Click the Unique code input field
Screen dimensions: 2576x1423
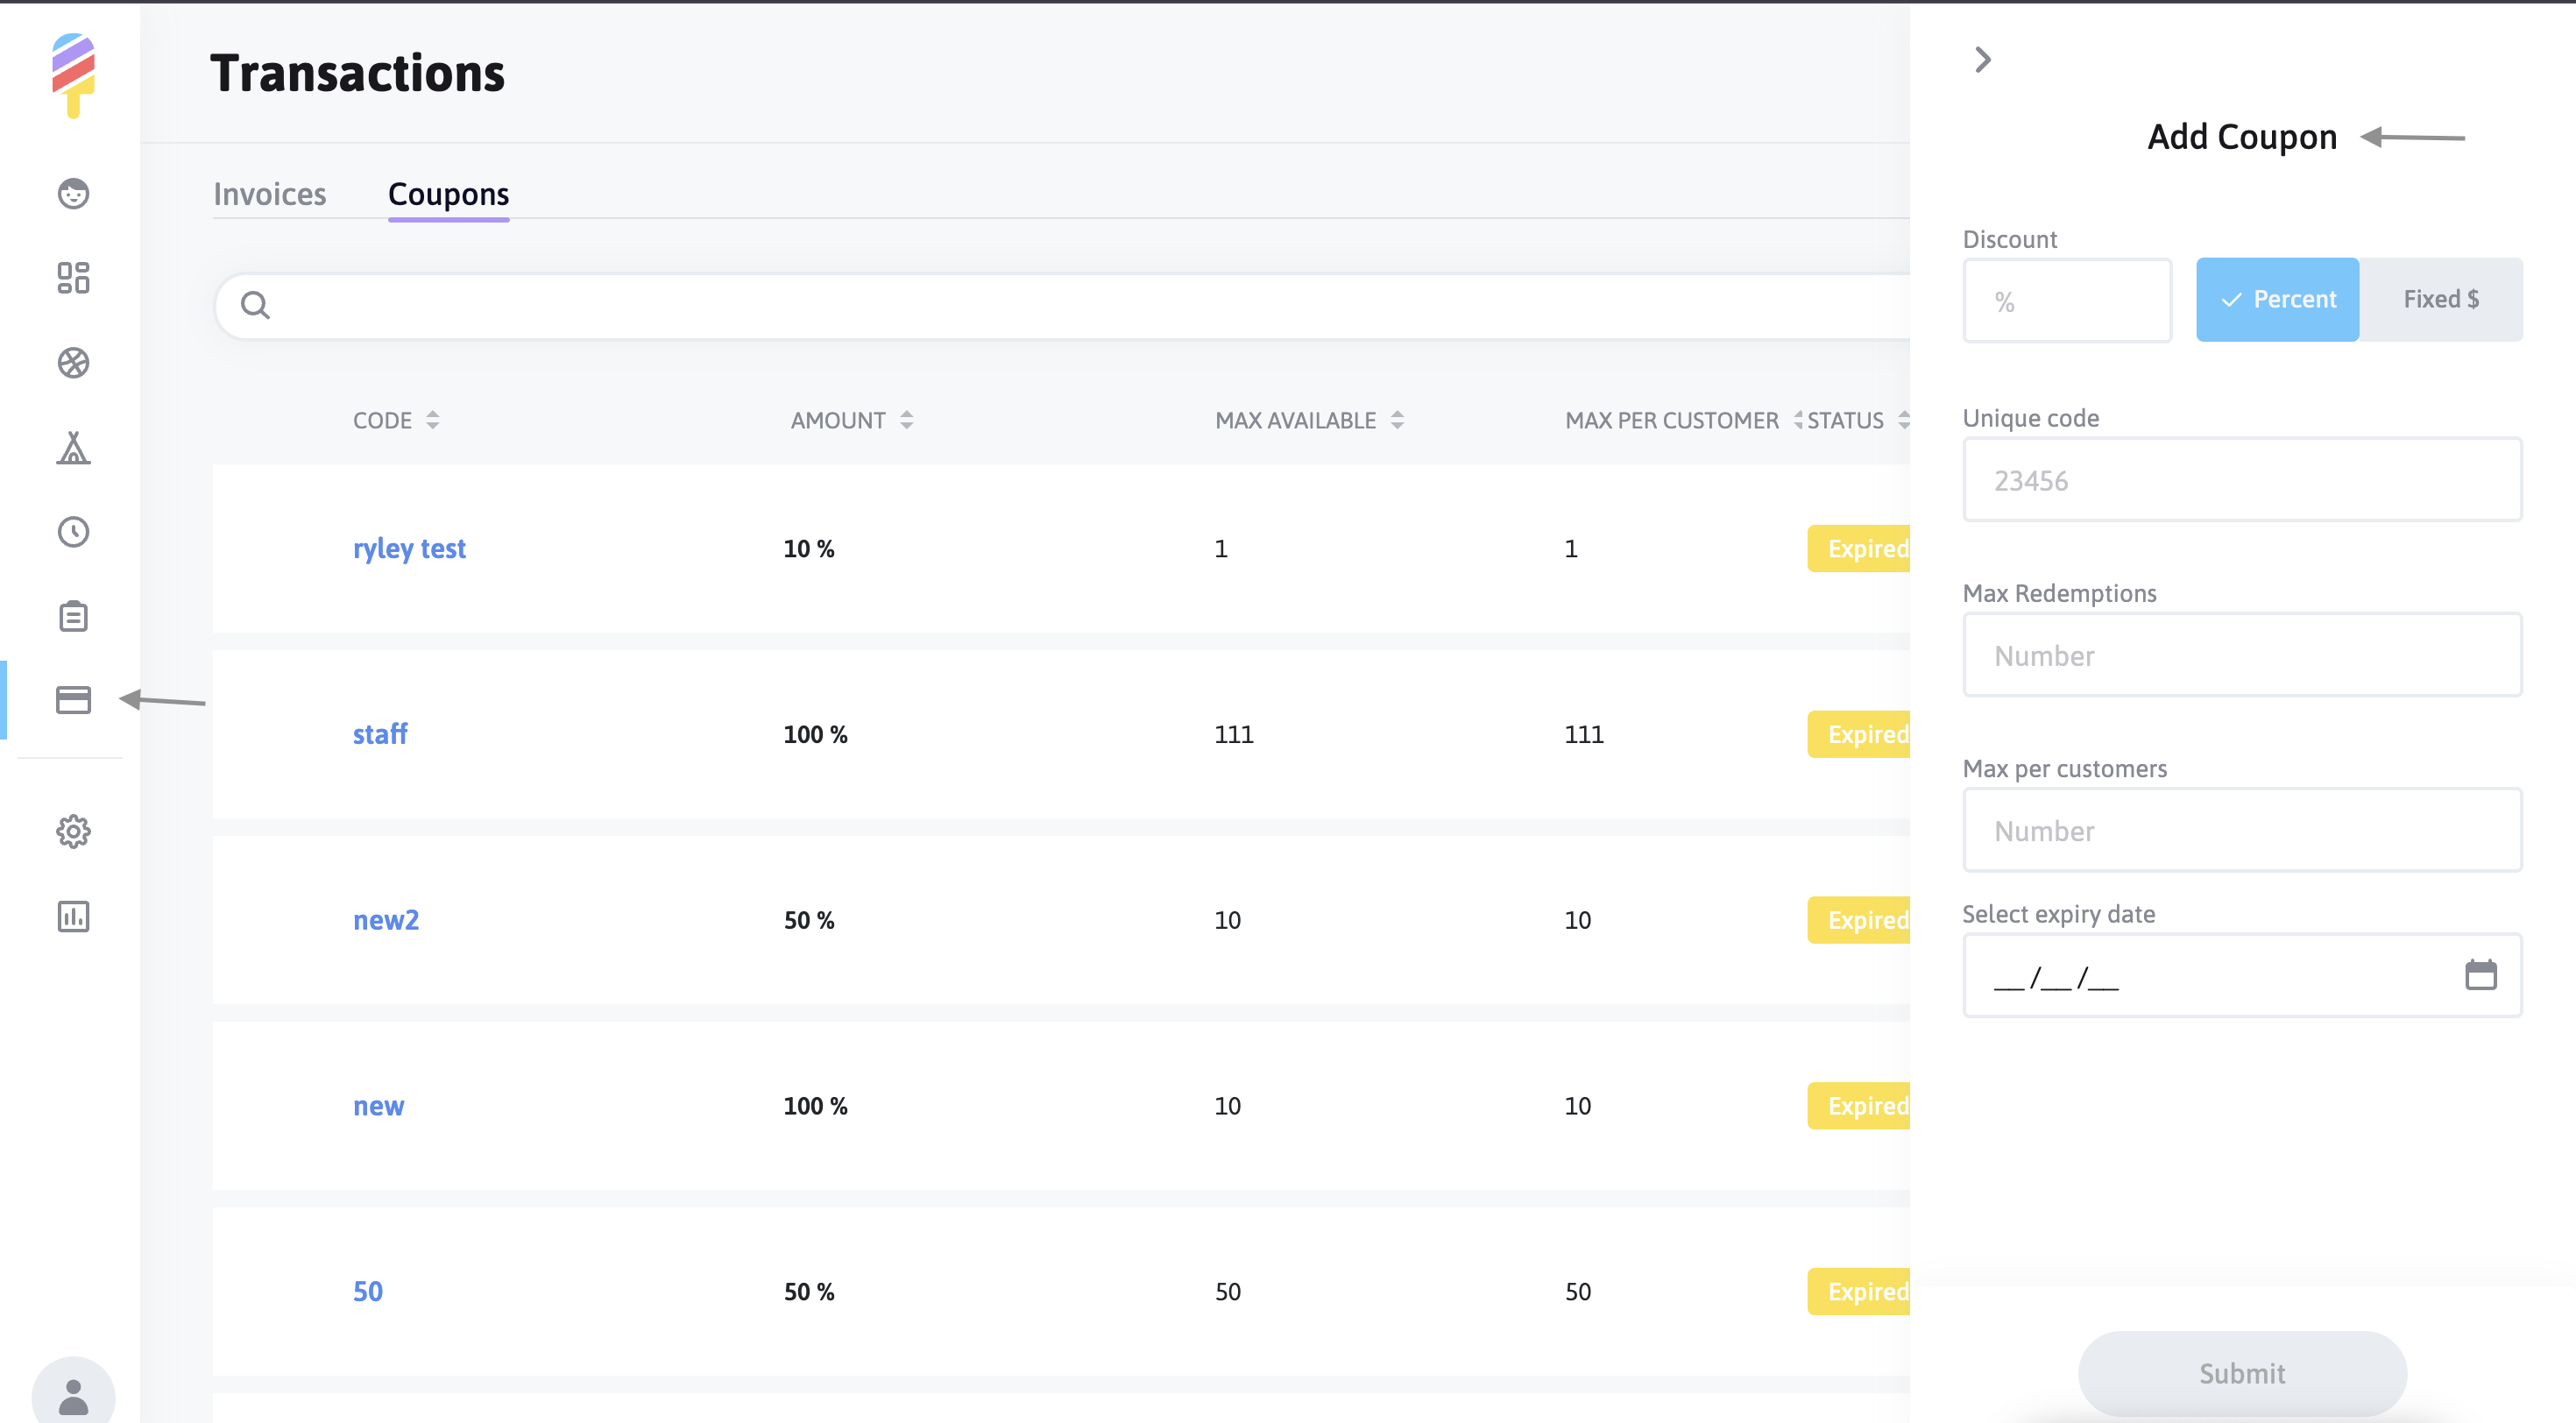pyautogui.click(x=2241, y=480)
